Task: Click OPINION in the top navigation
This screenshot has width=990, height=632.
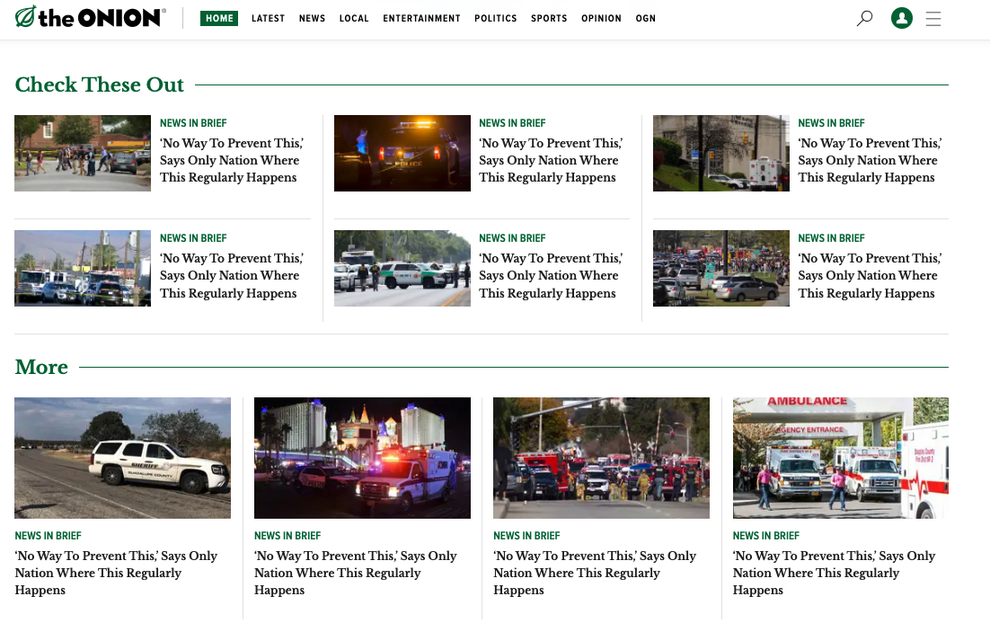Action: coord(600,17)
